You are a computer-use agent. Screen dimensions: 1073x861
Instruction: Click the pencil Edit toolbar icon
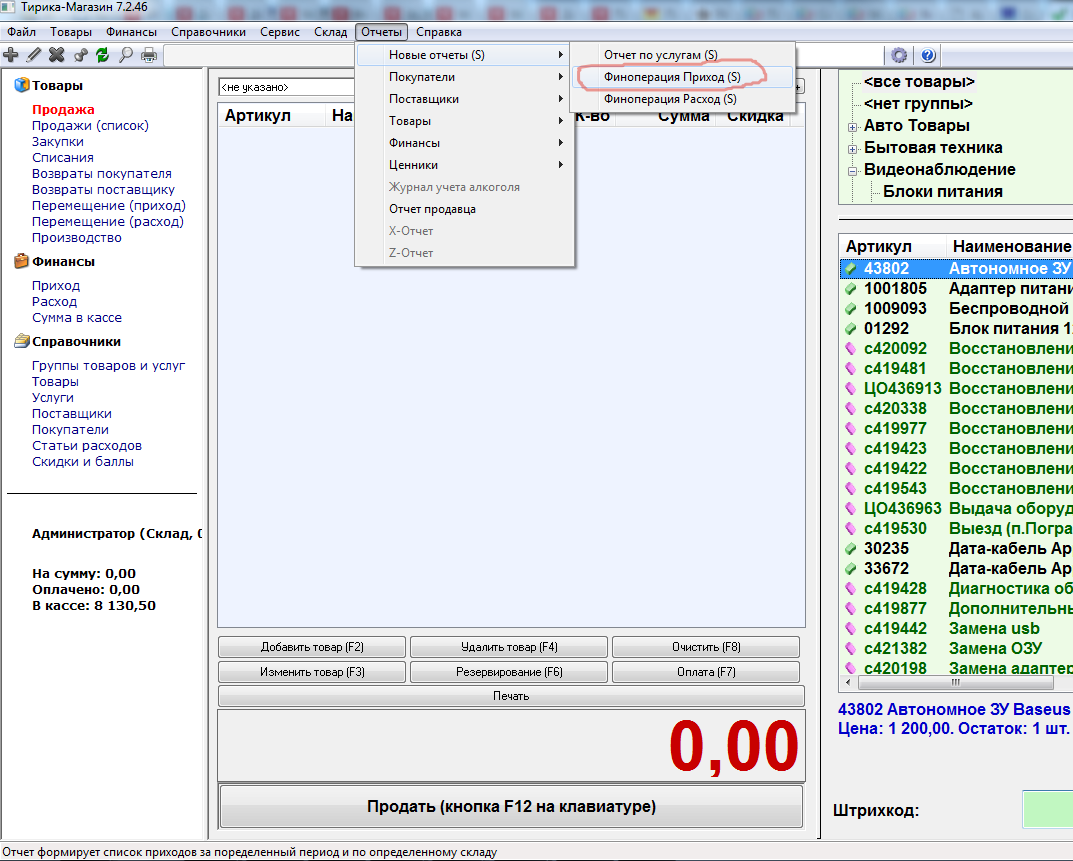[34, 55]
